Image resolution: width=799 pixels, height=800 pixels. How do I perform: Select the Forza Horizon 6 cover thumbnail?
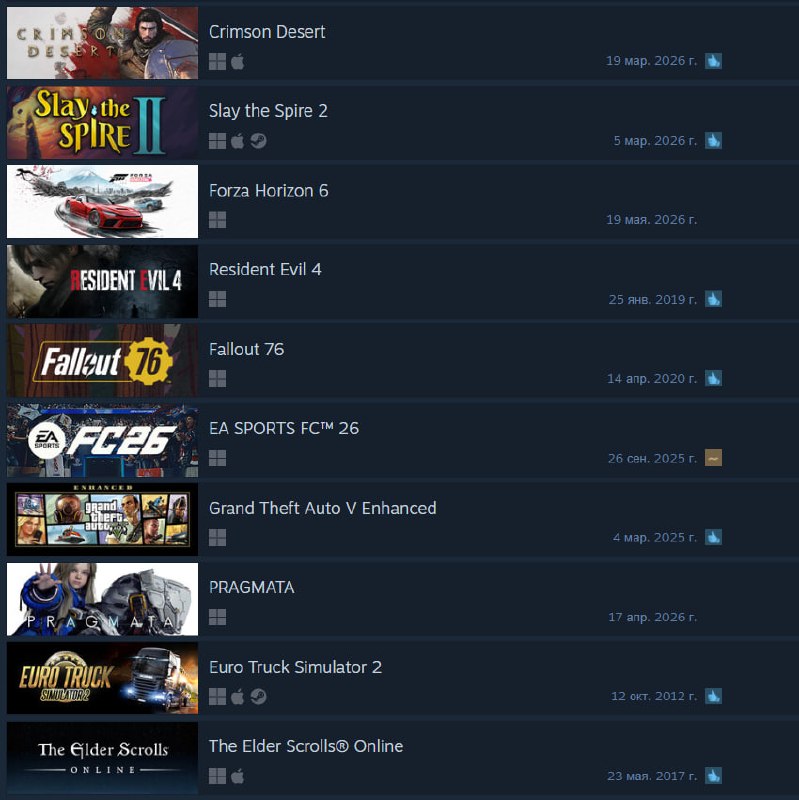click(x=102, y=202)
